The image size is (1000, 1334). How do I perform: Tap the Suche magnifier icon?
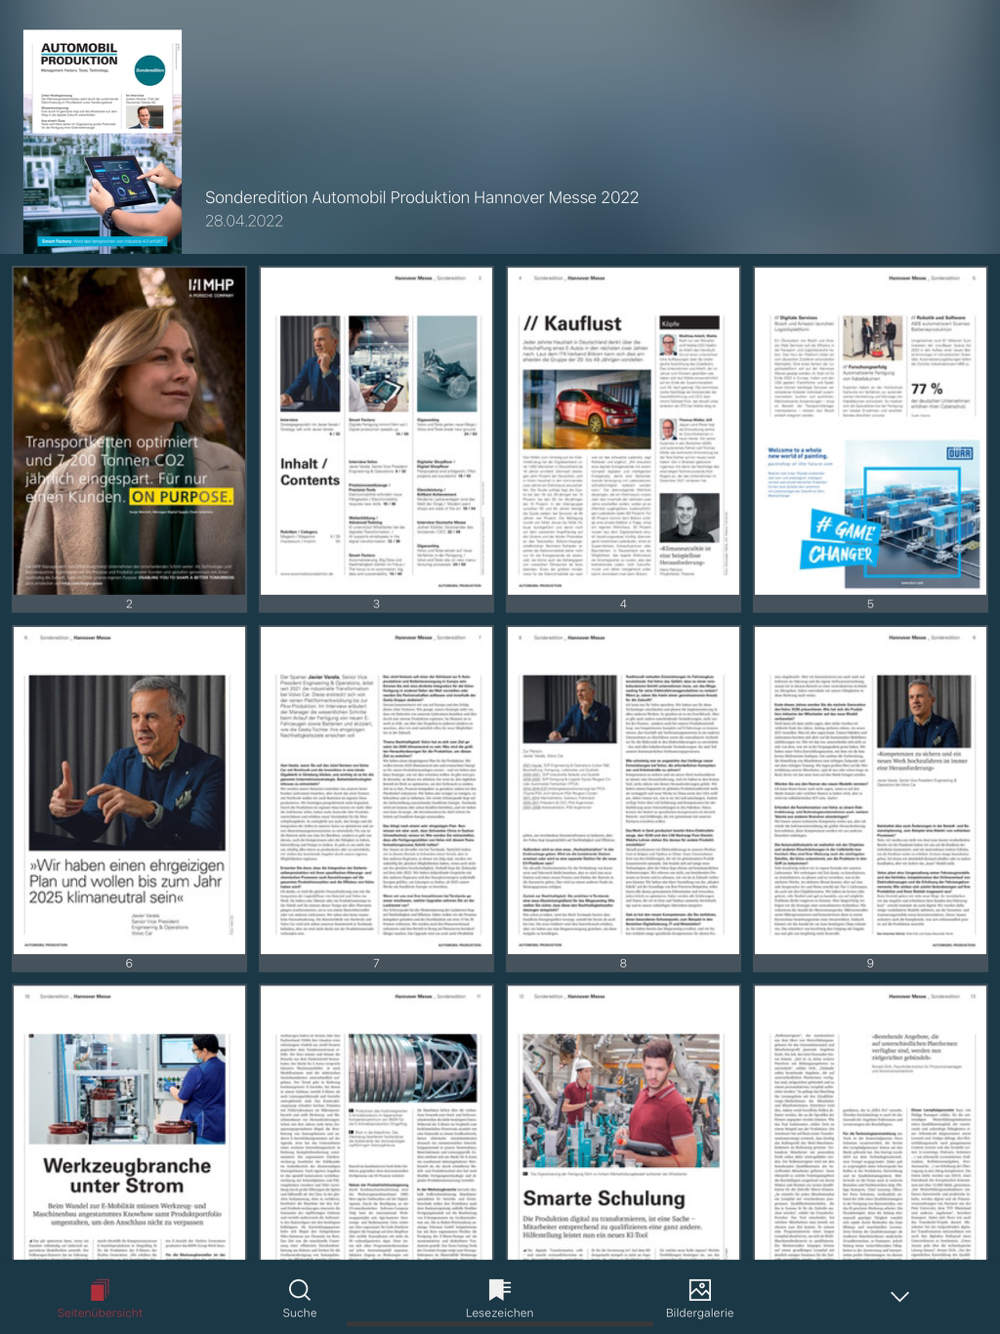(x=299, y=1290)
